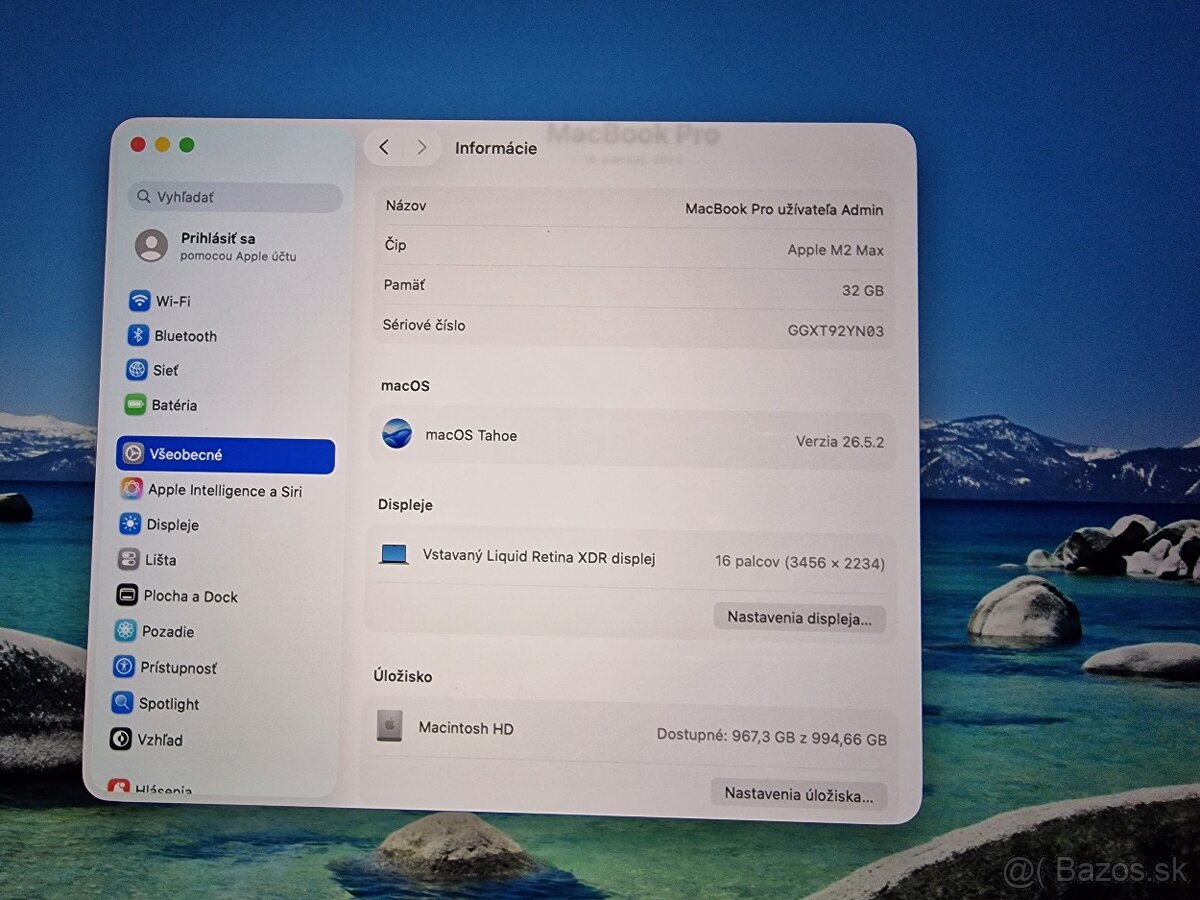Click the green full-screen window button
Viewport: 1200px width, 900px height.
pos(187,145)
